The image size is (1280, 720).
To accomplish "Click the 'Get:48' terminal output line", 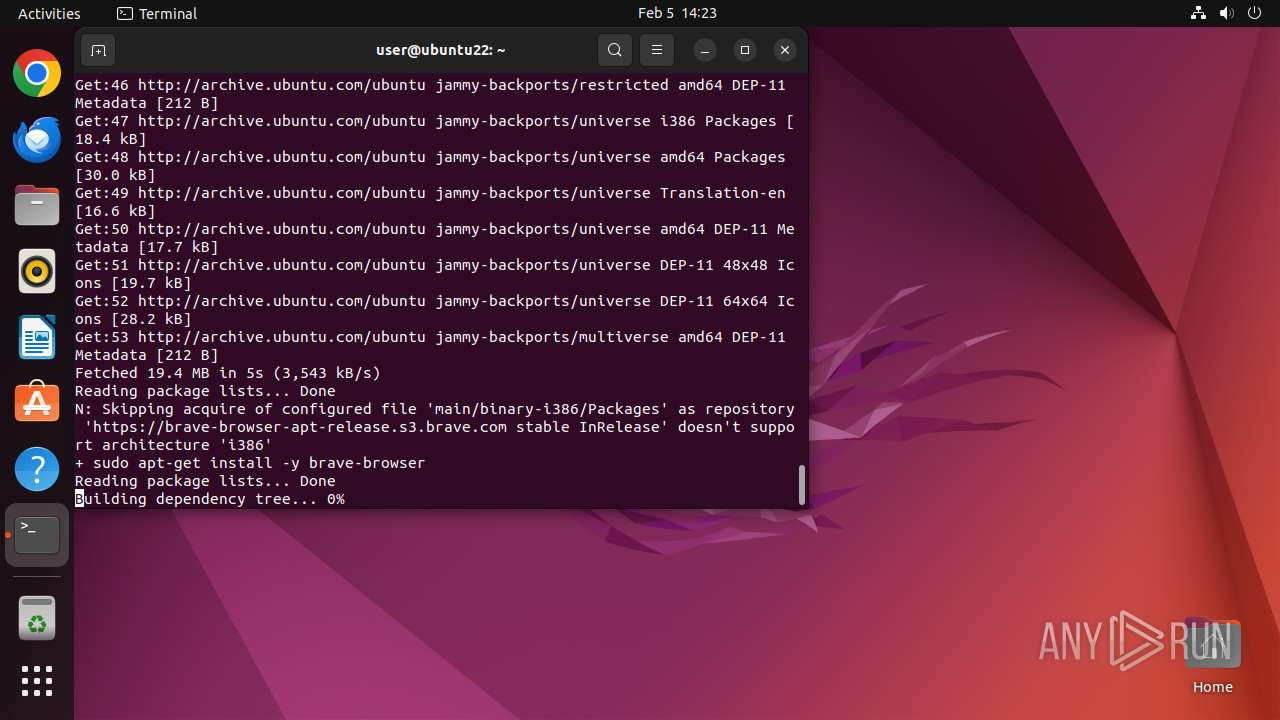I will click(x=430, y=166).
